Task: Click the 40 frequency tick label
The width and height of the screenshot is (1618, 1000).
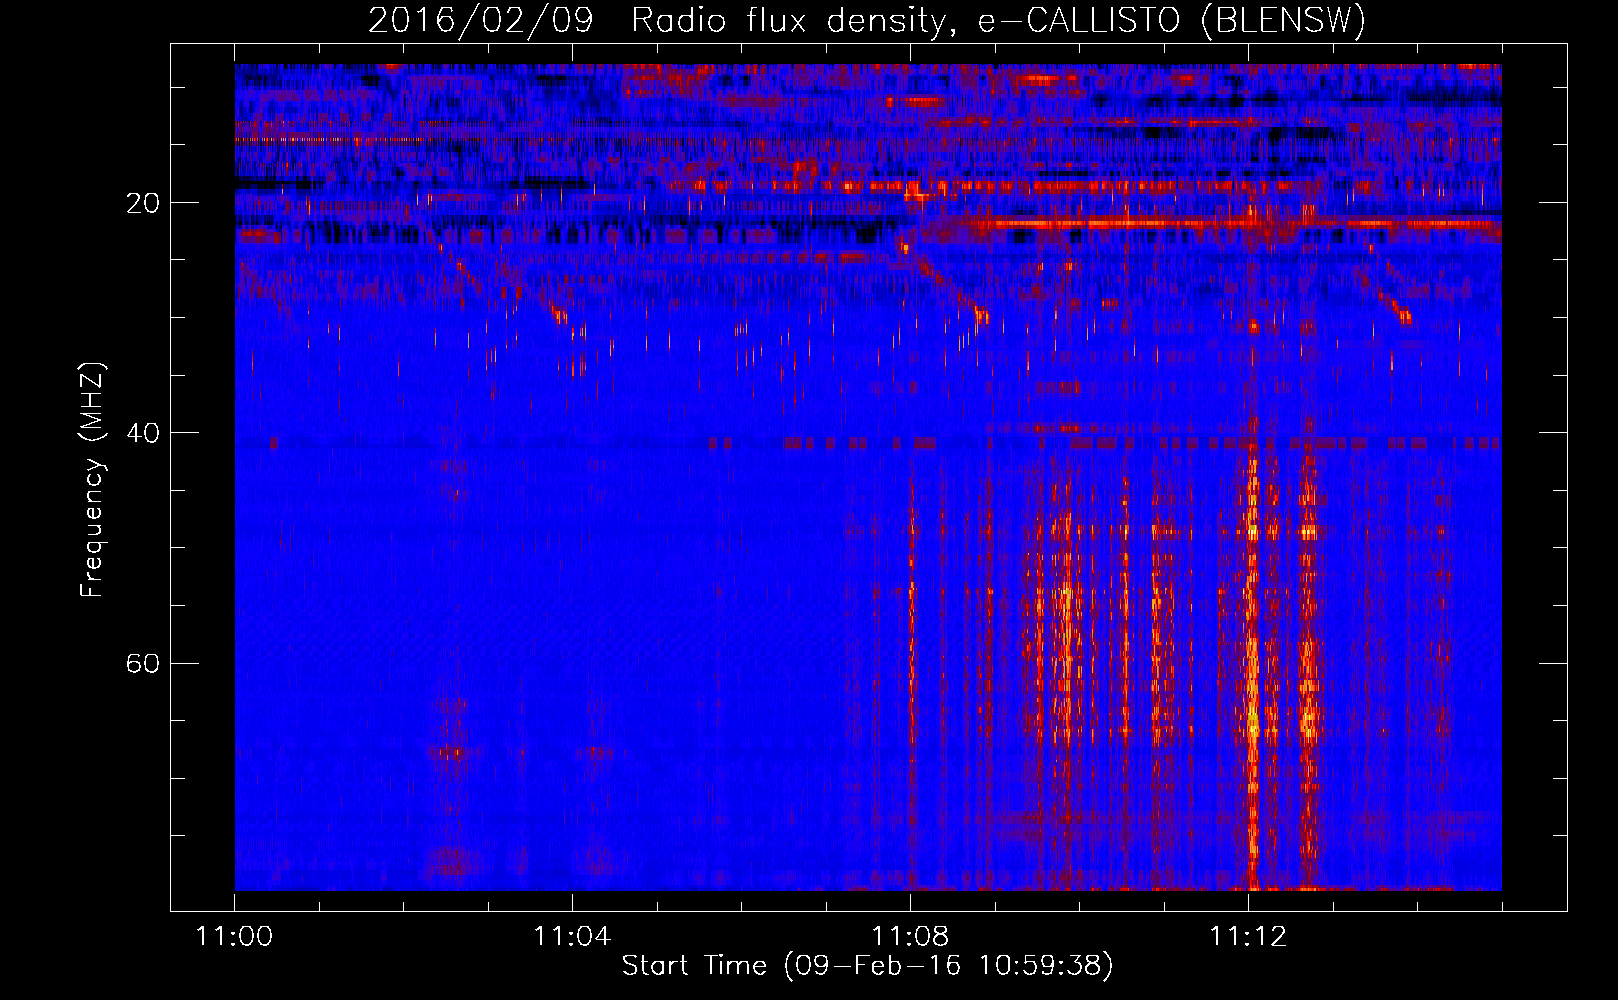Action: click(x=143, y=433)
